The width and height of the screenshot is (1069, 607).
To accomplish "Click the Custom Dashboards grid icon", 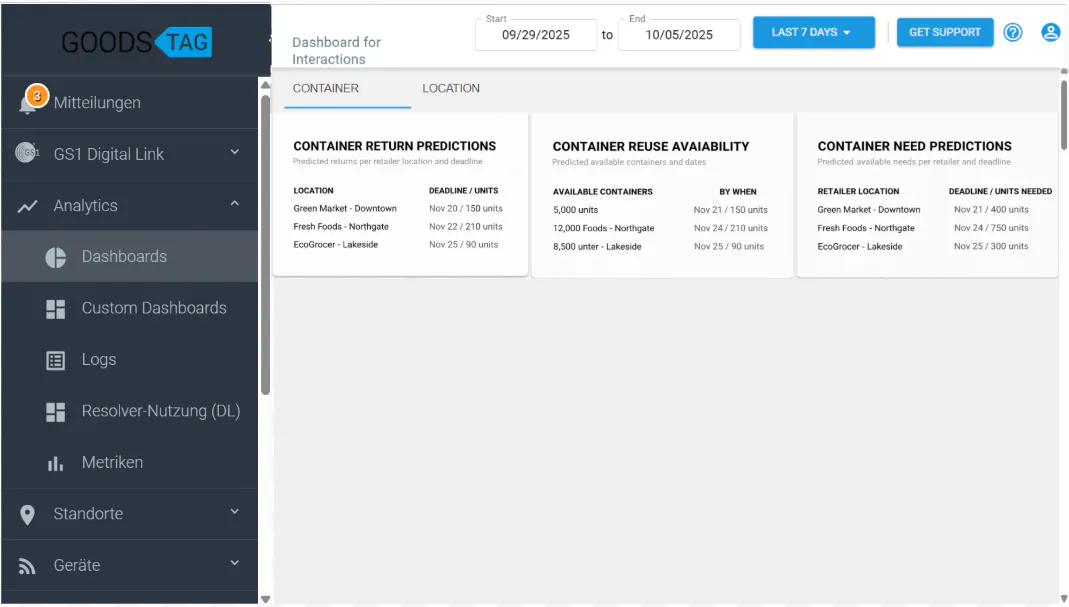I will tap(56, 309).
